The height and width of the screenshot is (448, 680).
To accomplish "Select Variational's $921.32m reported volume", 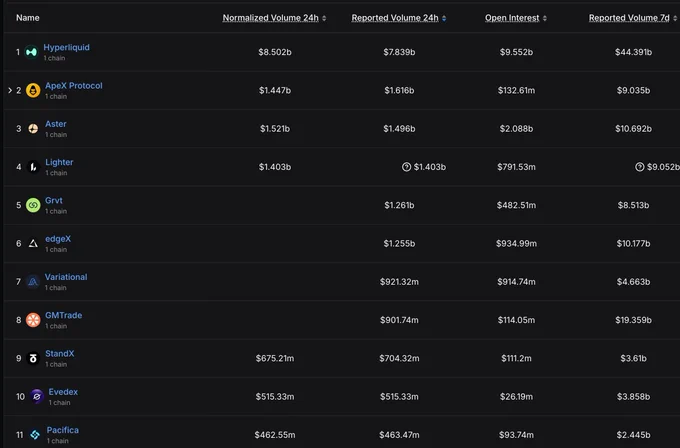I will 399,282.
